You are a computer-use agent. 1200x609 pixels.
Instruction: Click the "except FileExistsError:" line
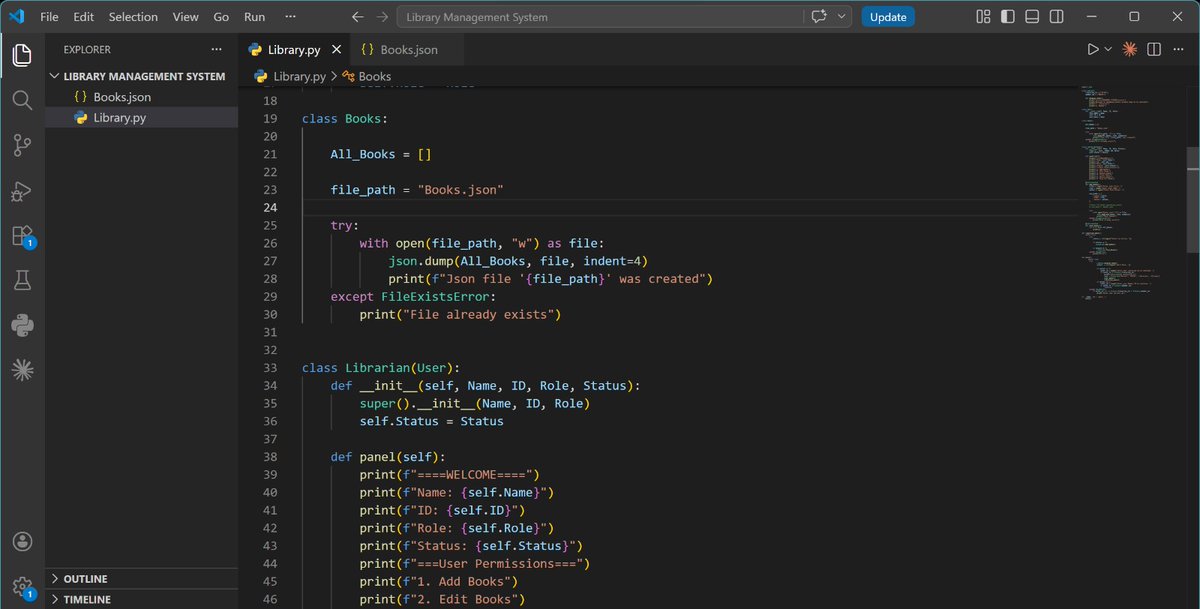[413, 296]
